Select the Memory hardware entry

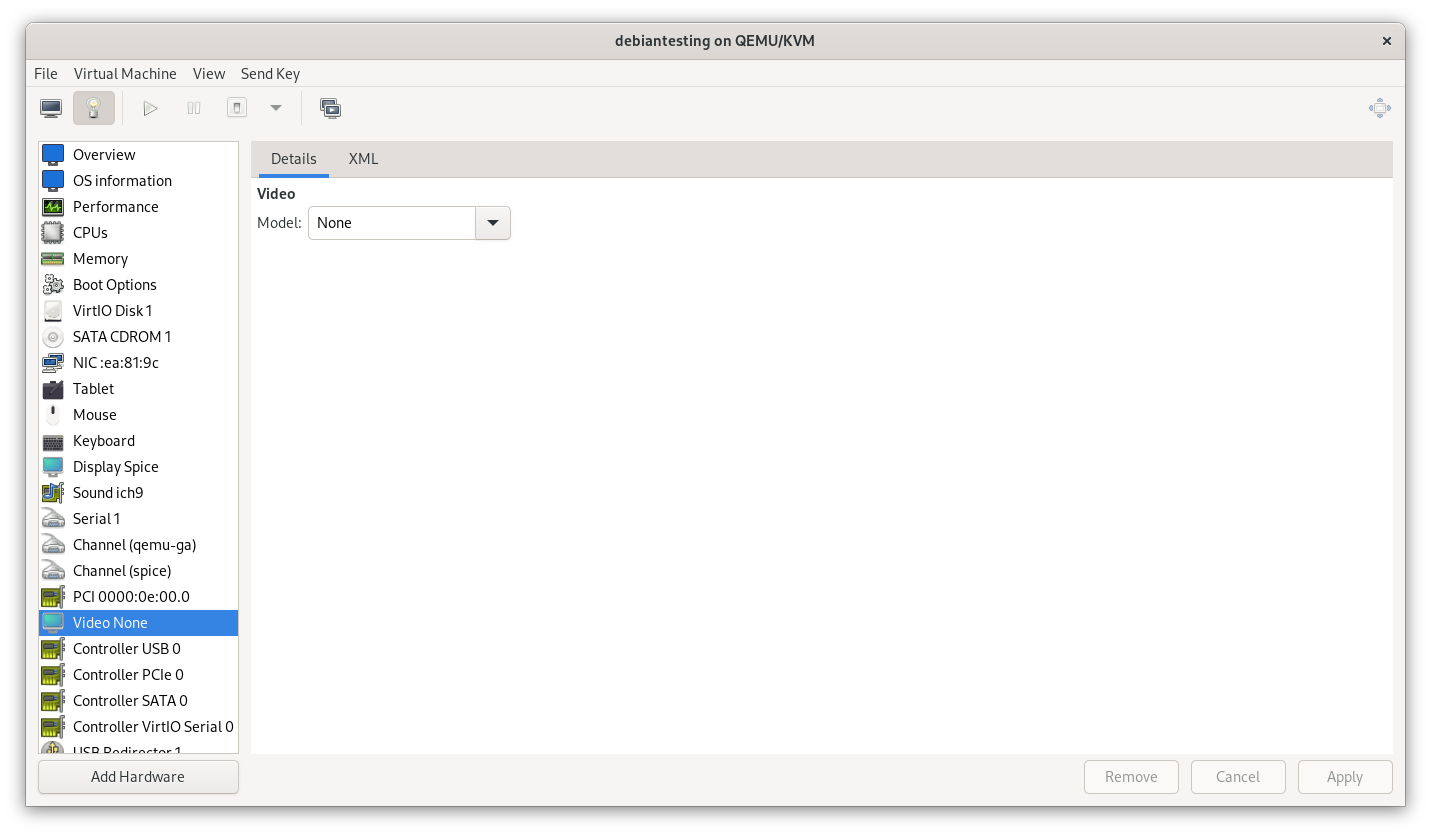point(100,259)
